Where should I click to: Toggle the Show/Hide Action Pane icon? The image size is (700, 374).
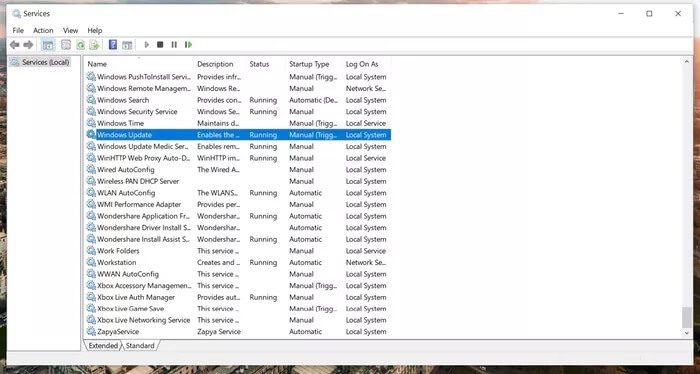(127, 45)
